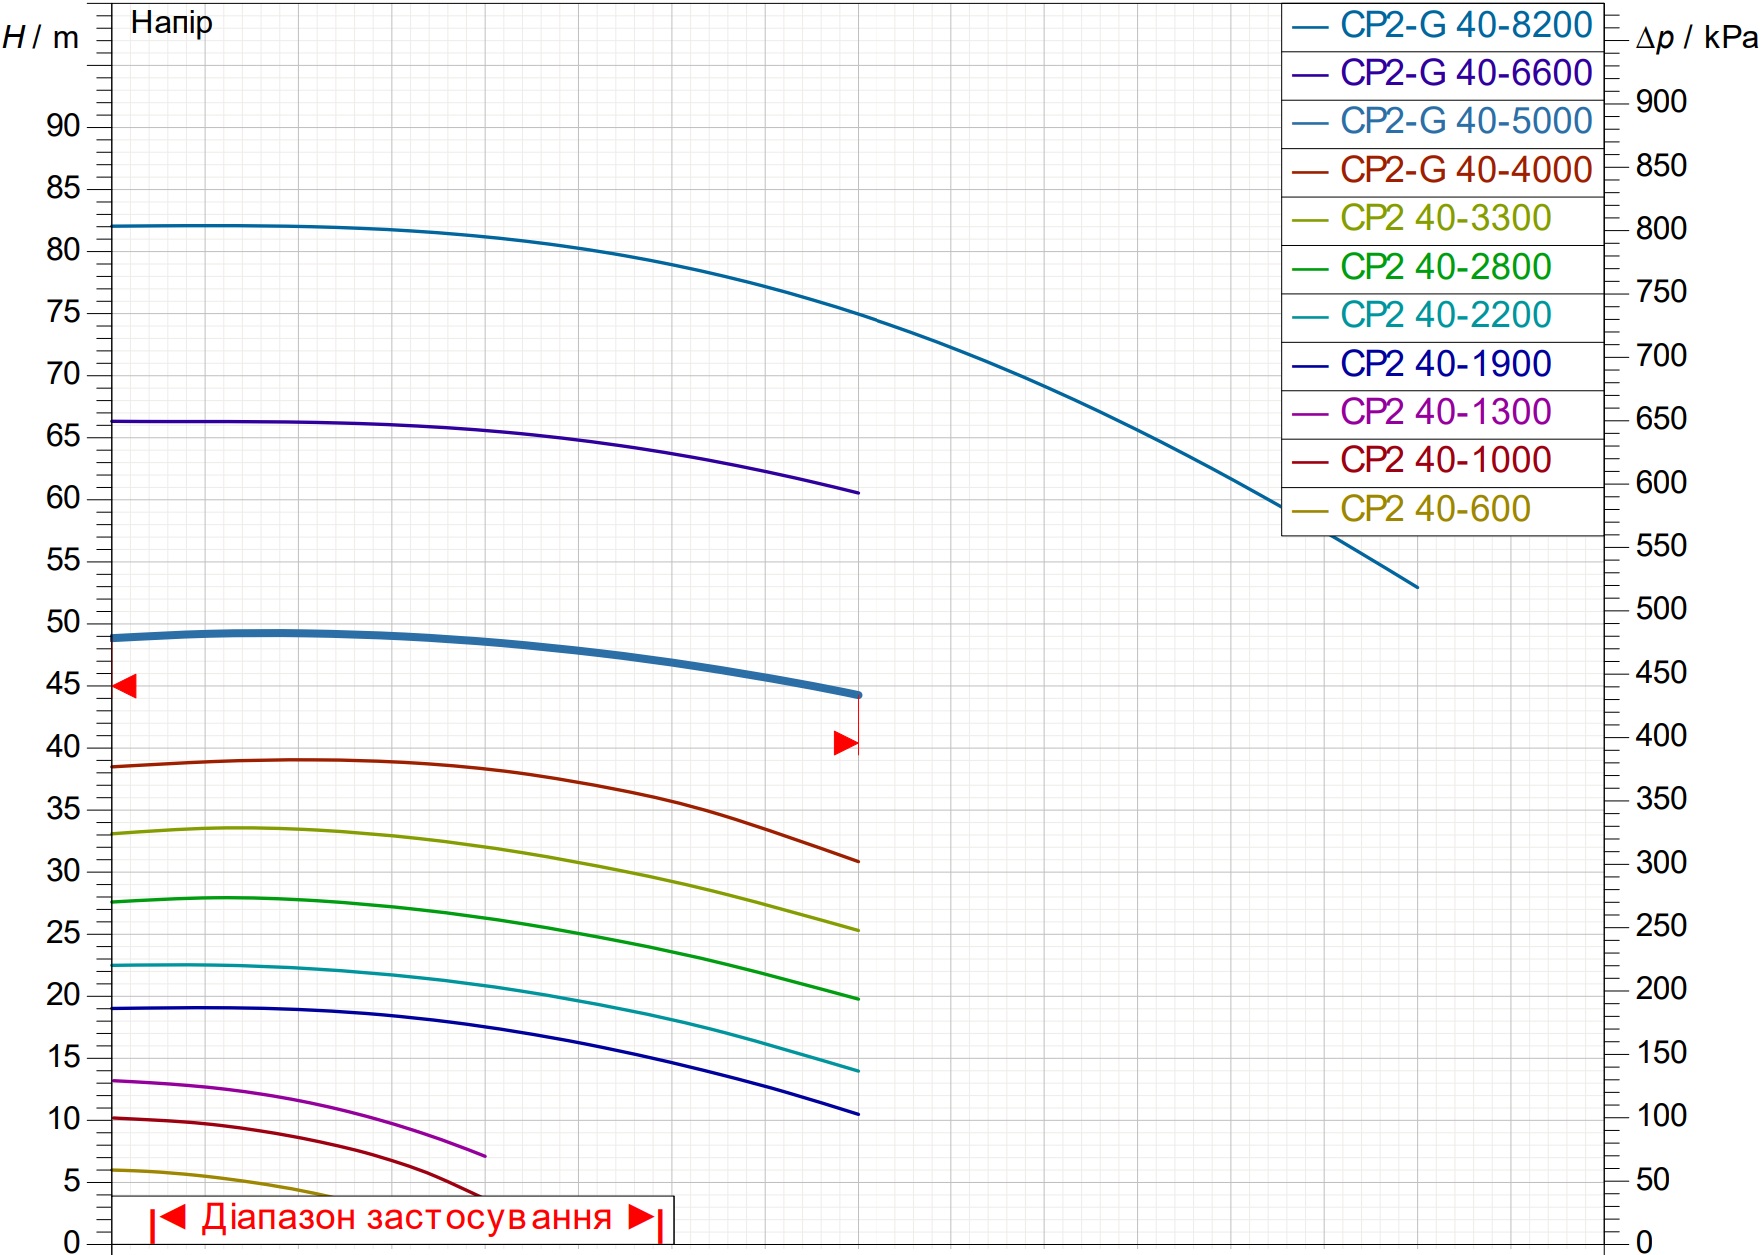Screen dimensions: 1761x1255
Task: Click the Напір chart title
Action: pos(172,23)
